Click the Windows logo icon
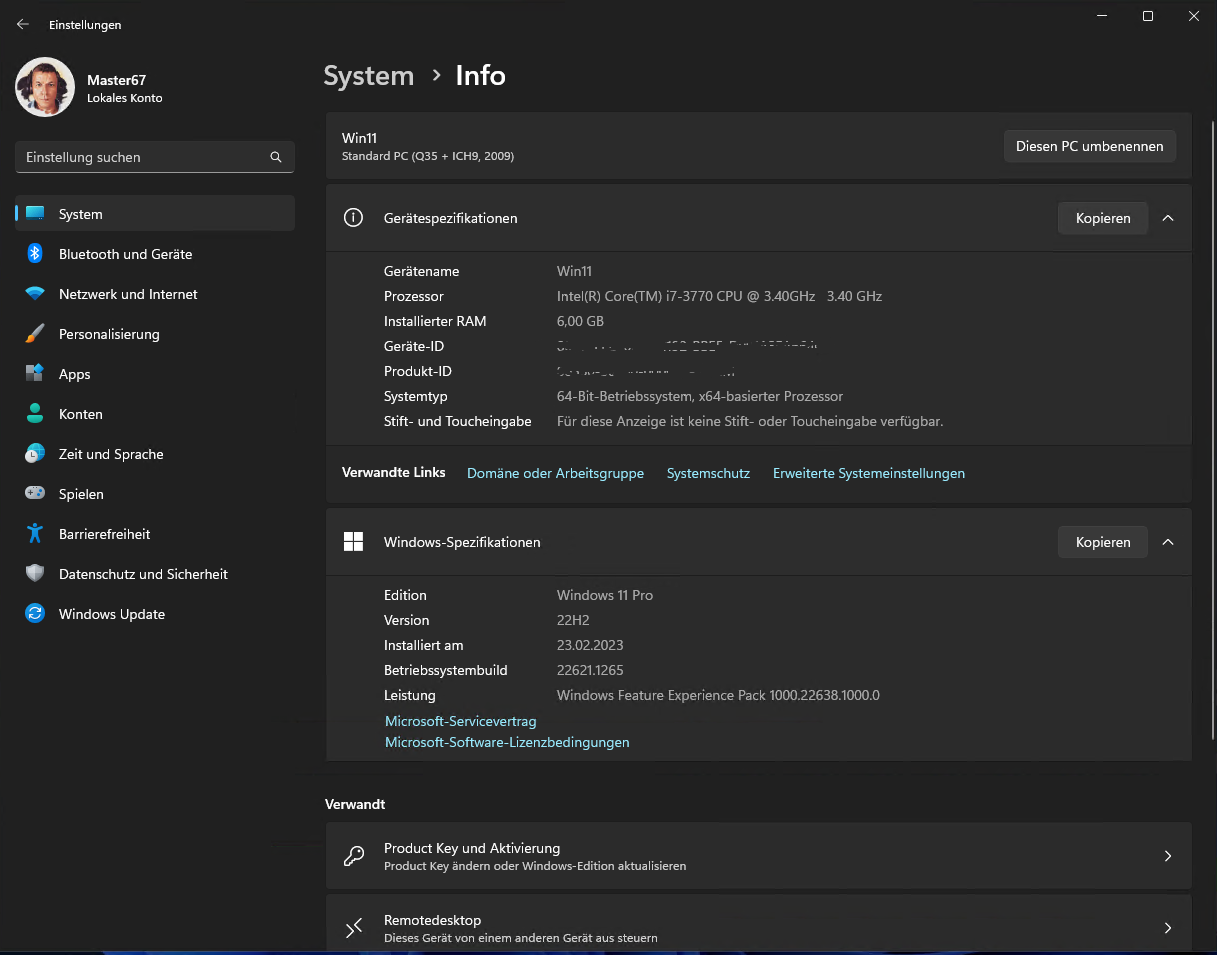Image resolution: width=1217 pixels, height=955 pixels. click(353, 542)
